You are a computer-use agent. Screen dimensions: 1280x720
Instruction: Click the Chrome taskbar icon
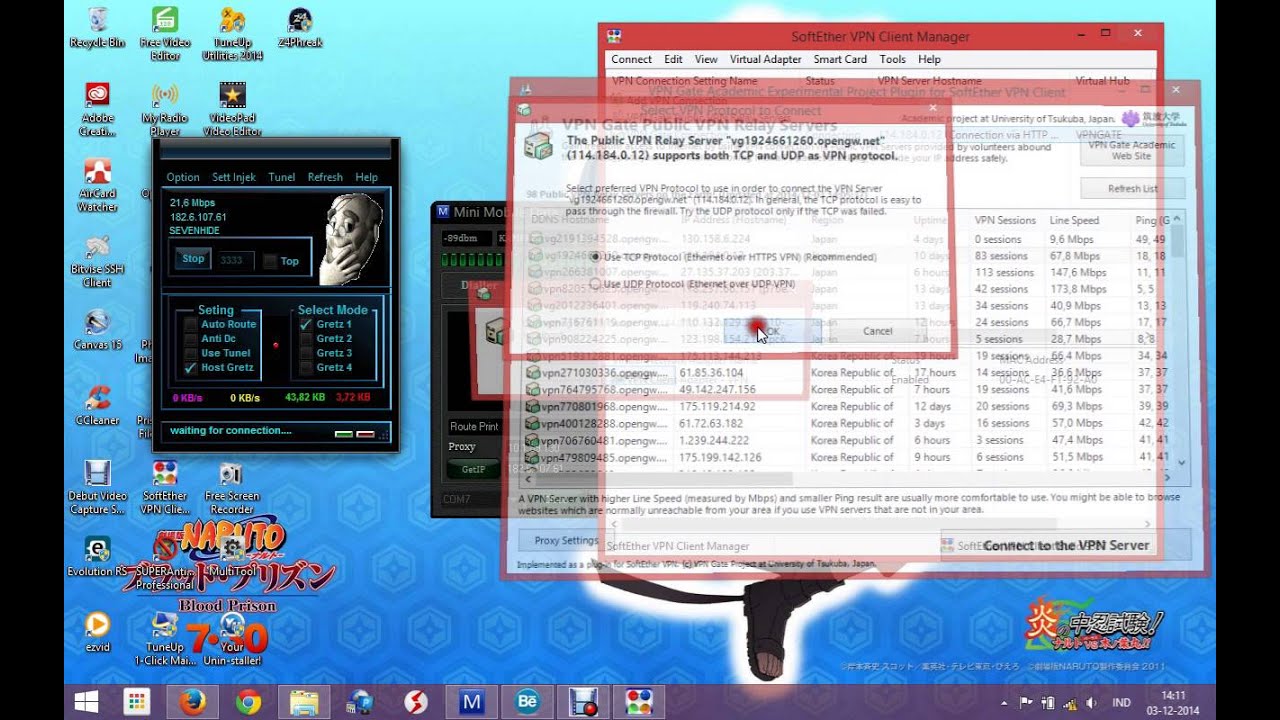pos(248,702)
